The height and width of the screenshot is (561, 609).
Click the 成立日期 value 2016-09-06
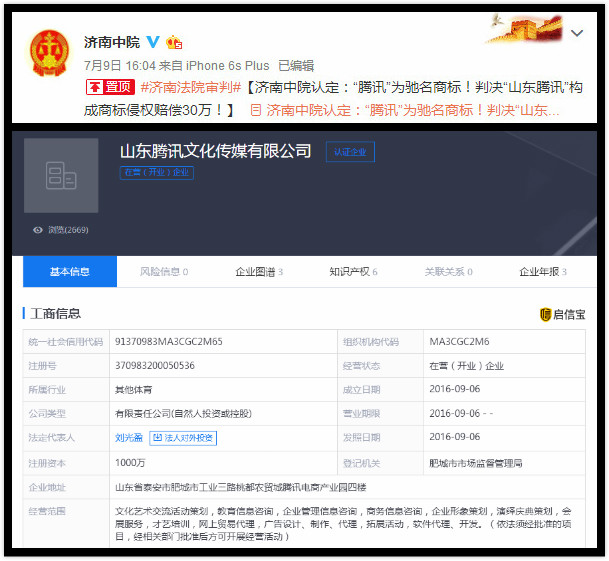point(454,389)
